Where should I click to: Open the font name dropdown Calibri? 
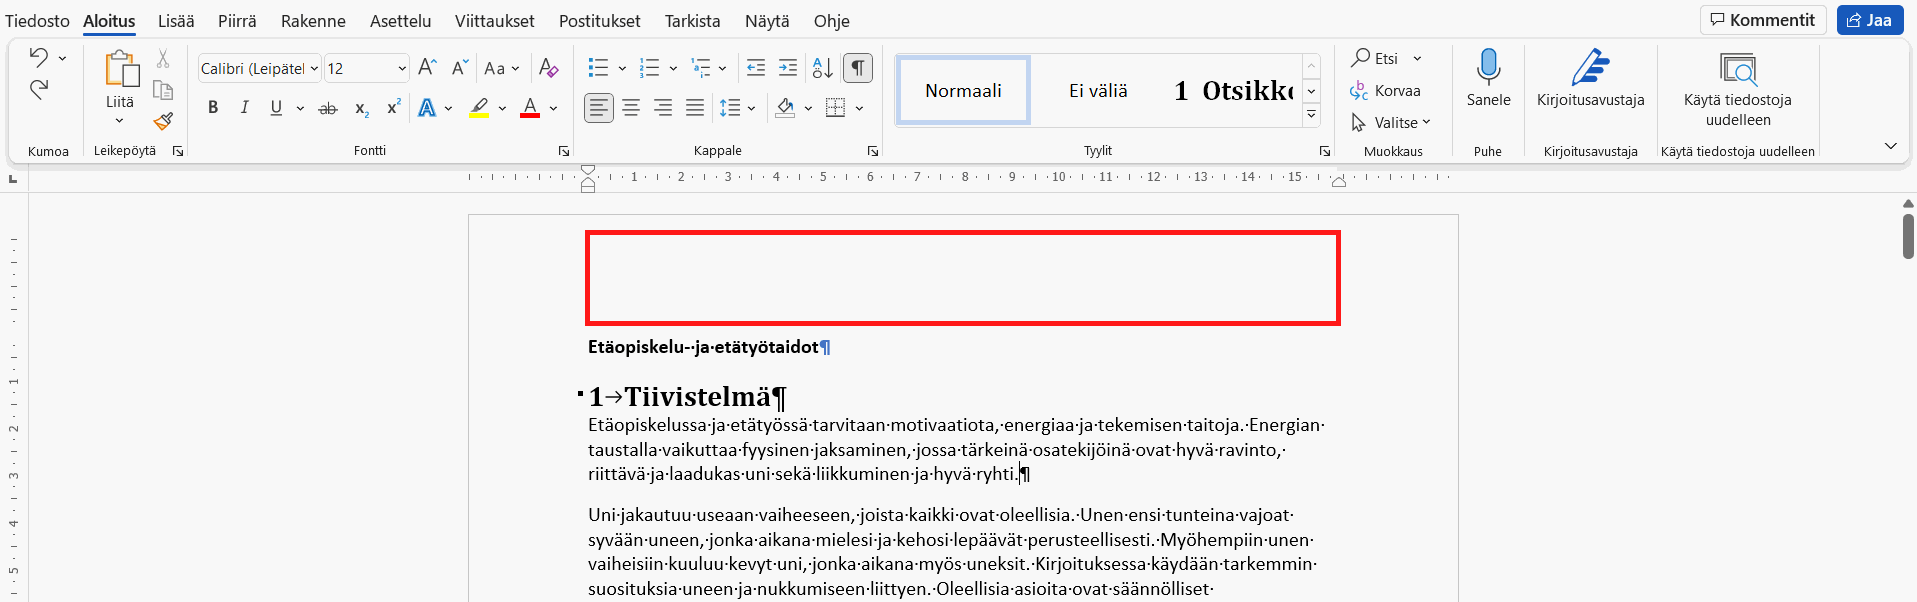tap(314, 68)
